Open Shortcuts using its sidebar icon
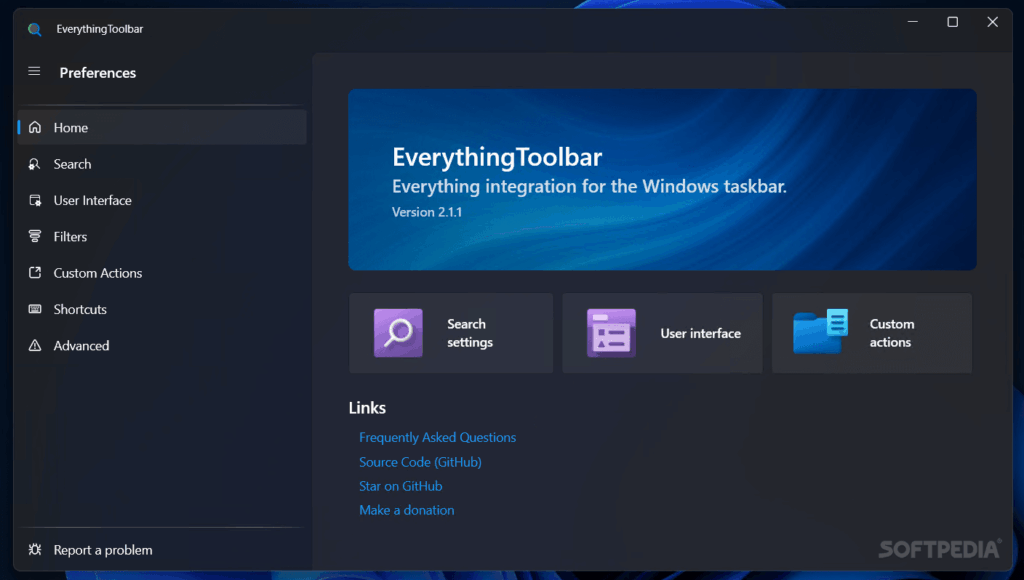This screenshot has height=580, width=1024. [33, 309]
